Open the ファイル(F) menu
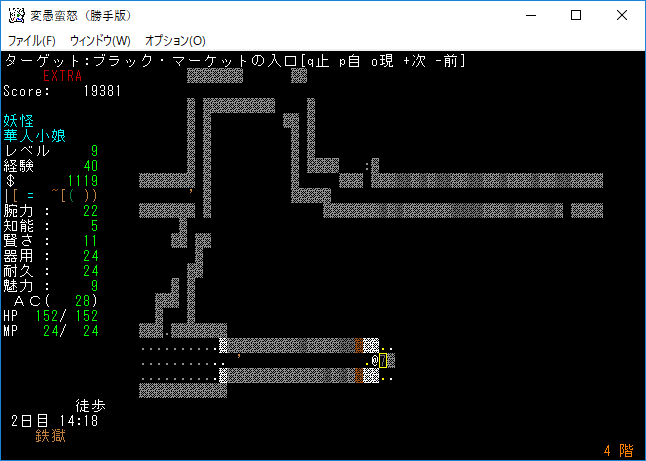This screenshot has width=646, height=461. [x=32, y=41]
